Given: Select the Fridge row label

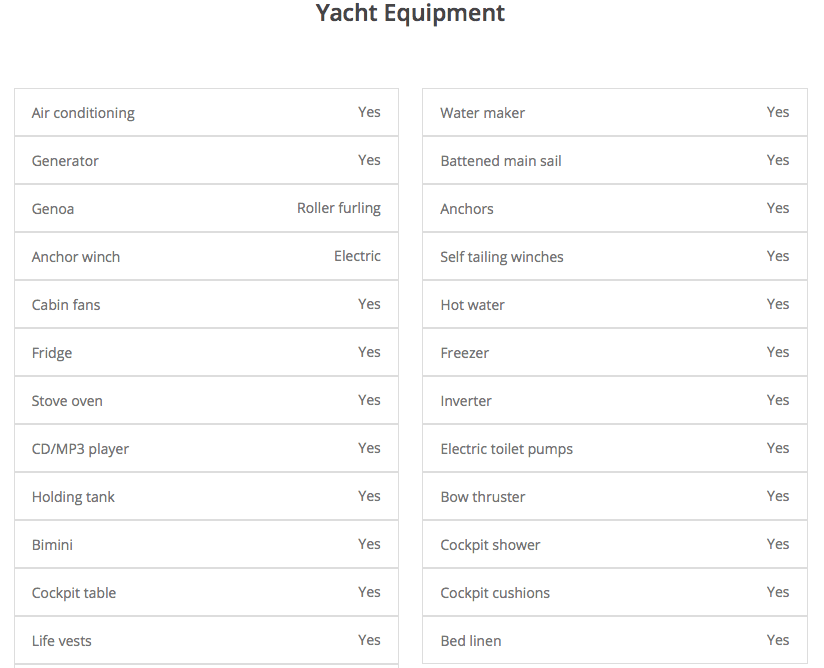Looking at the screenshot, I should [x=52, y=353].
